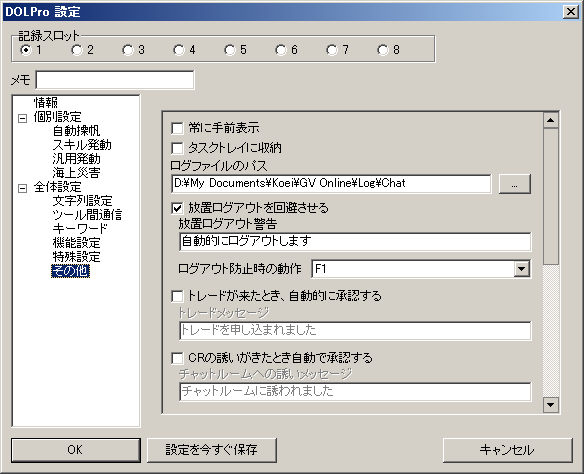Click the scrollbar up arrow

550,121
